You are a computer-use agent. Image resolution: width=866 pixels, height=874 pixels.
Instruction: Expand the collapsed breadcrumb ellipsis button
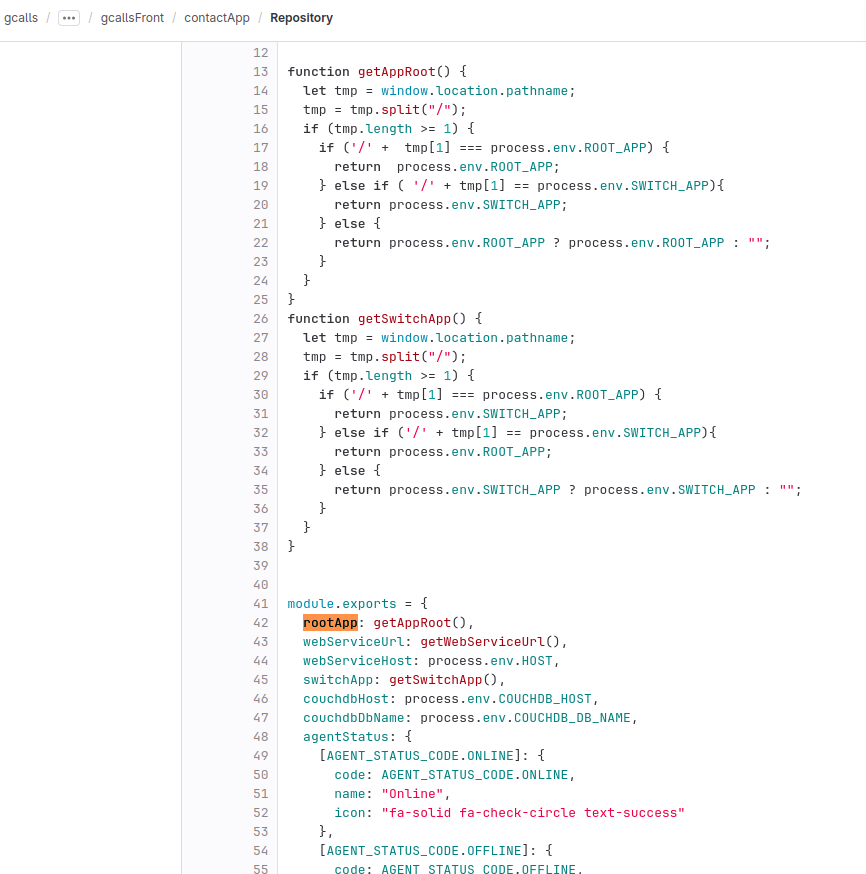[x=68, y=18]
